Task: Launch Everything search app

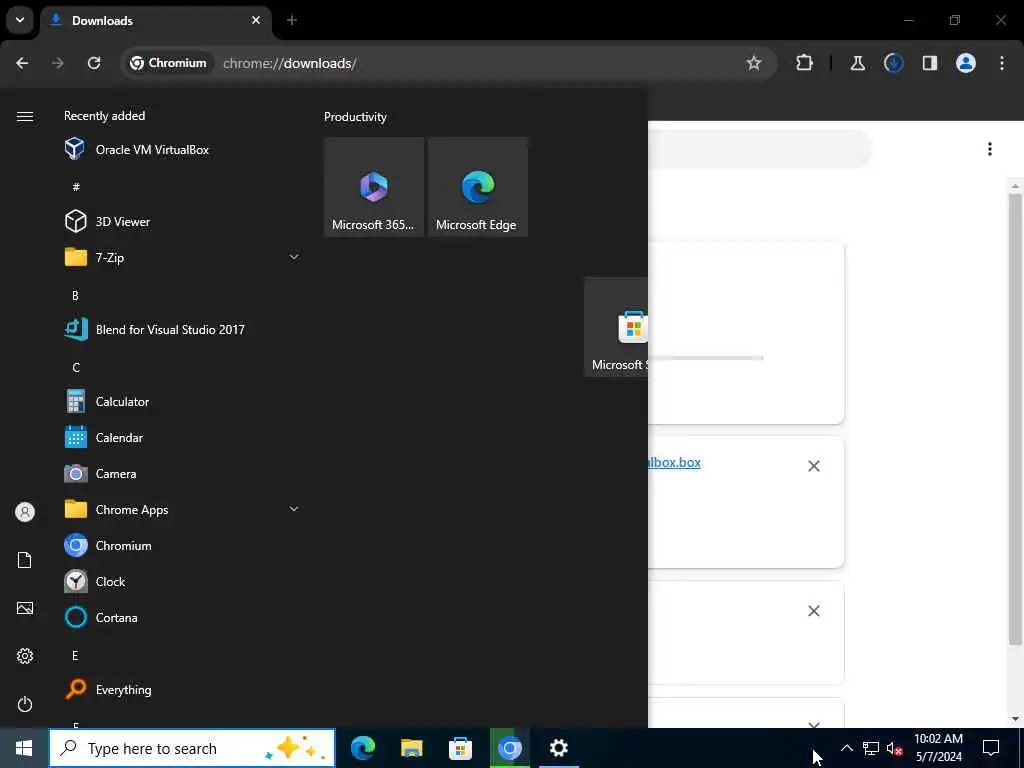Action: [x=183, y=689]
